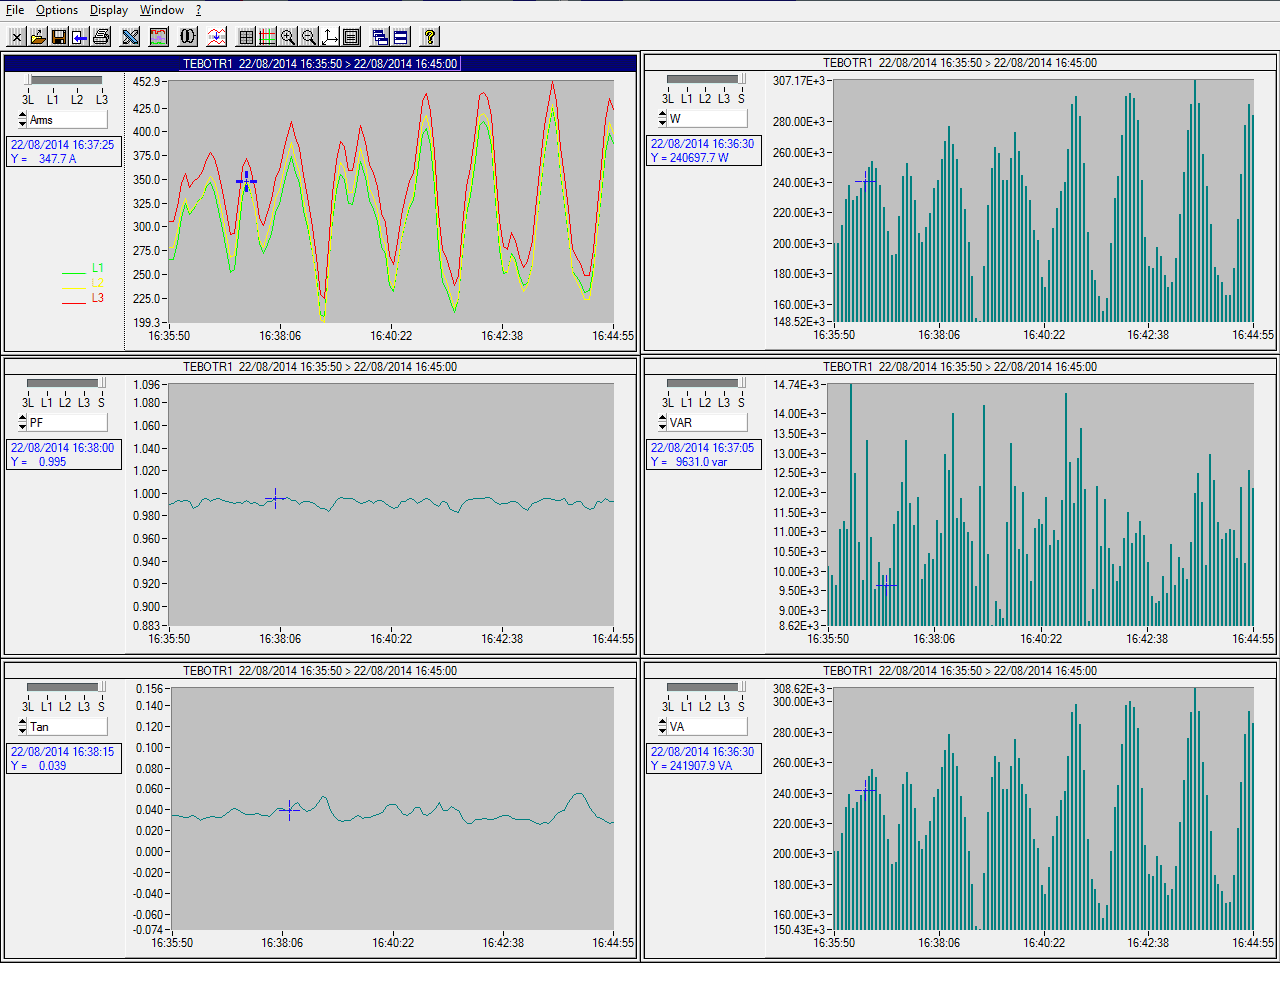Screen dimensions: 1280x984
Task: Click the PF quantity stepper arrows
Action: (x=22, y=423)
